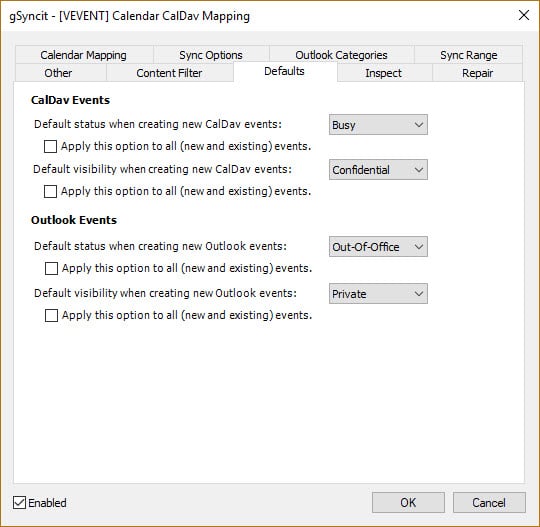
Task: Switch to the Sync Options tab
Action: (x=211, y=55)
